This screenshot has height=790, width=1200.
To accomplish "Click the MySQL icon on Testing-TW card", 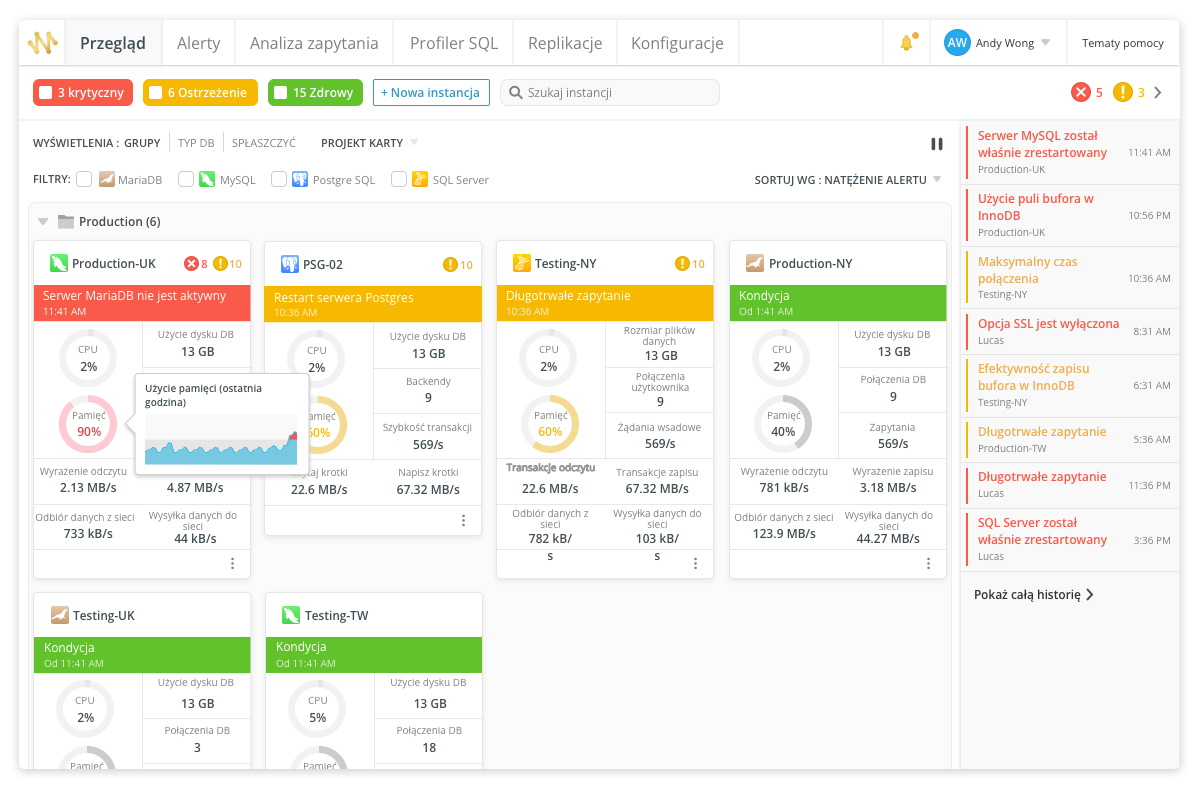I will tap(291, 615).
